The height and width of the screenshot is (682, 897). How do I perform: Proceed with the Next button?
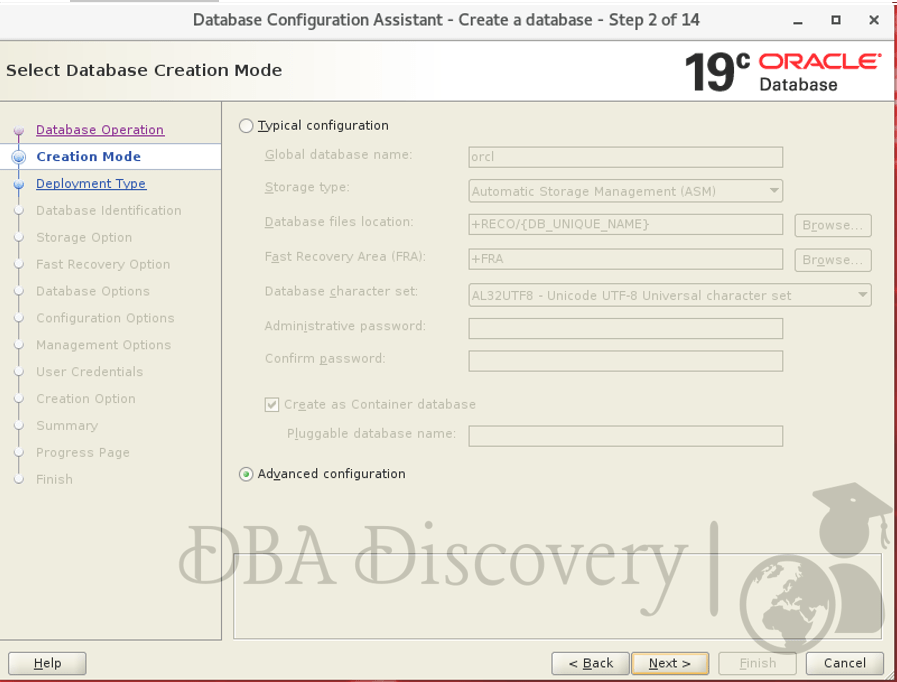[x=670, y=664]
